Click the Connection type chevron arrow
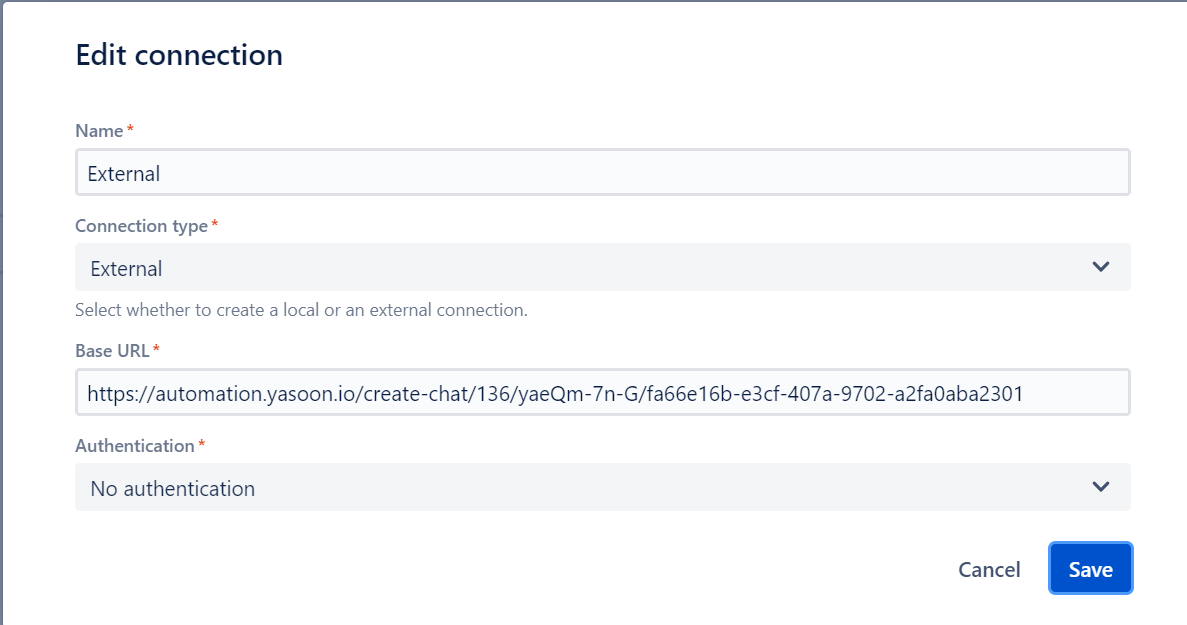The image size is (1187, 625). tap(1100, 267)
